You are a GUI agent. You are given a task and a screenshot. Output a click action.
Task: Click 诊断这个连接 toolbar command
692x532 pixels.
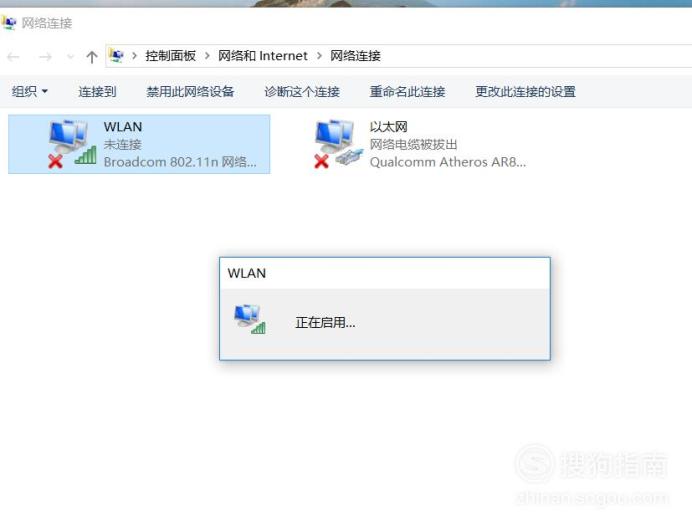(x=302, y=91)
